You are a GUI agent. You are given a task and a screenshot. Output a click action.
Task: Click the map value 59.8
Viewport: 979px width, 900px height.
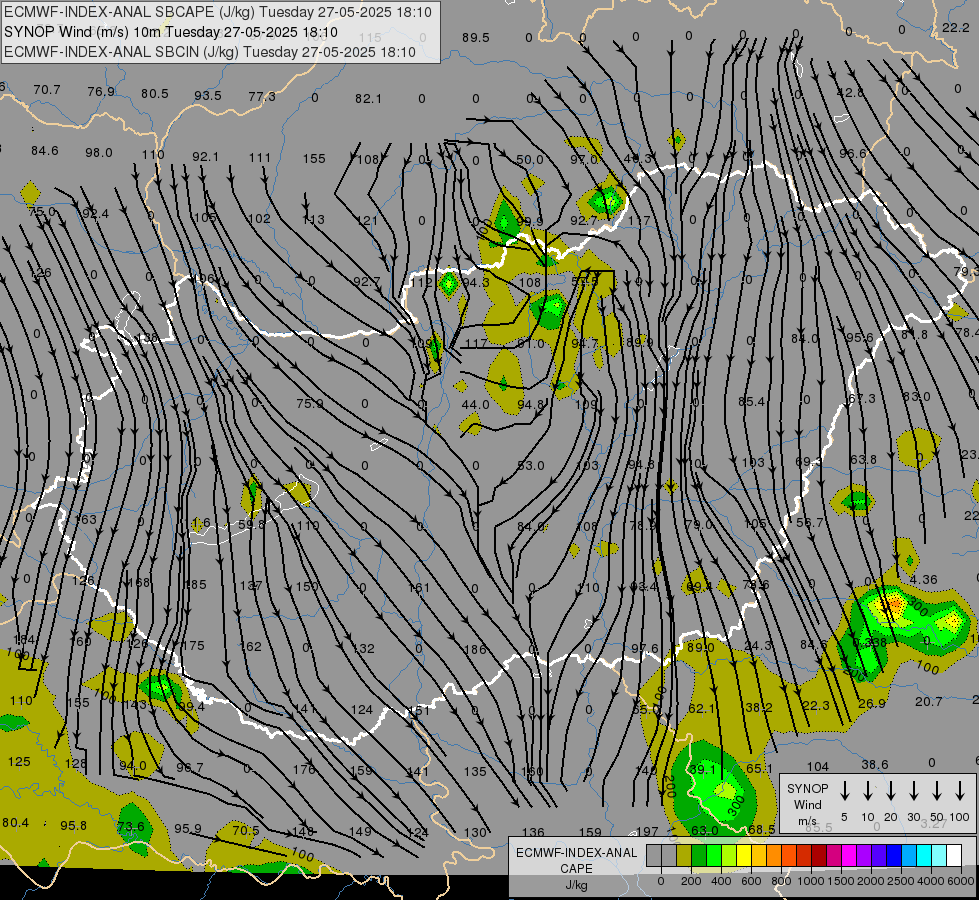[252, 525]
